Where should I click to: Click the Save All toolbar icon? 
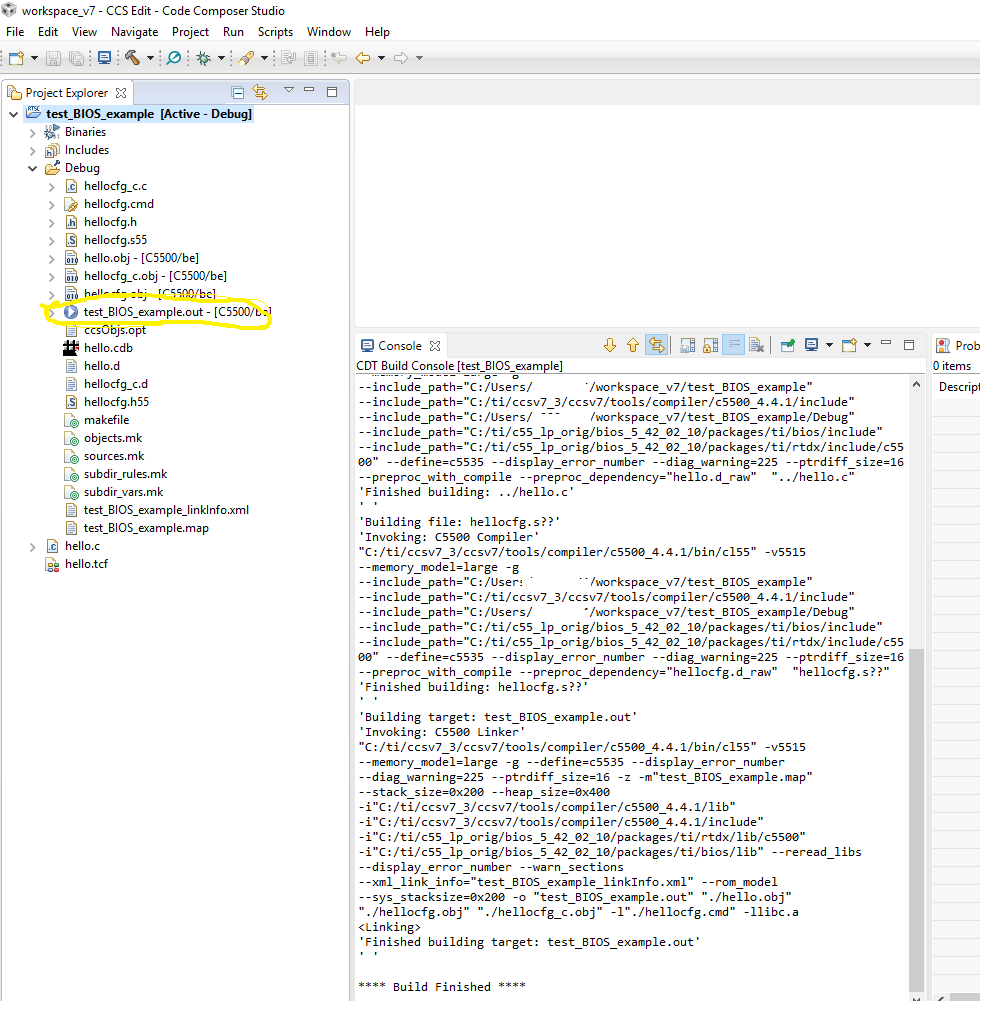(x=76, y=58)
